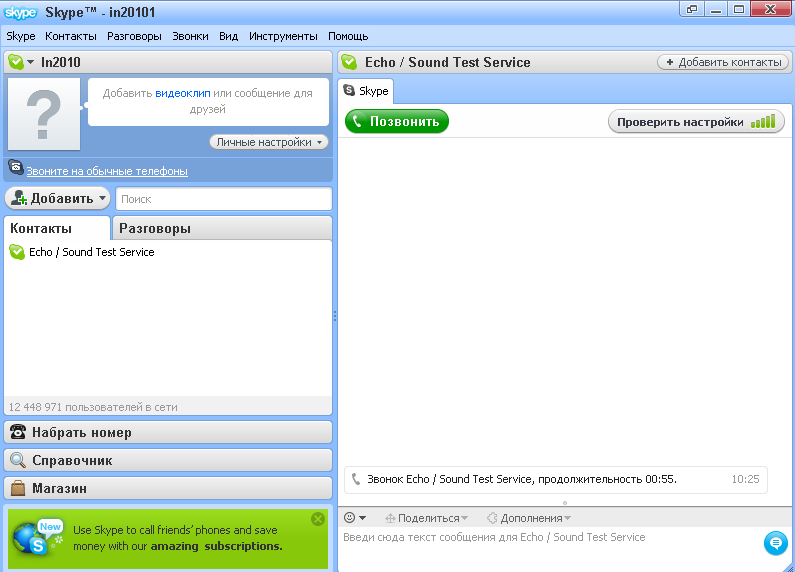This screenshot has height=572, width=795.
Task: Click the Skype logo in title bar
Action: pyautogui.click(x=20, y=12)
